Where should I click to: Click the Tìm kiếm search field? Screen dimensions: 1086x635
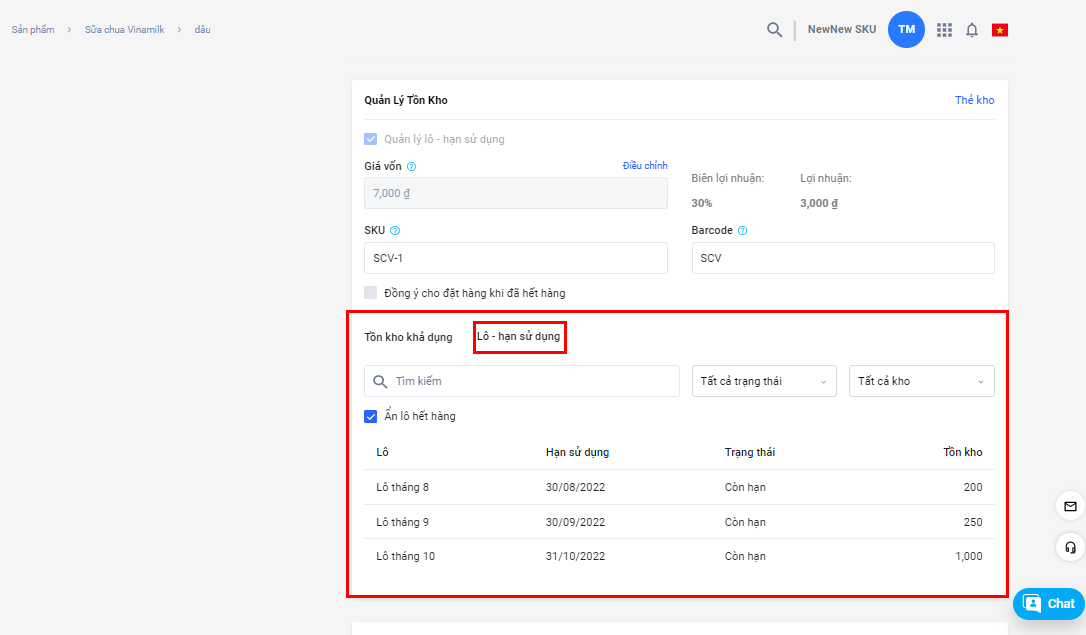coord(522,381)
